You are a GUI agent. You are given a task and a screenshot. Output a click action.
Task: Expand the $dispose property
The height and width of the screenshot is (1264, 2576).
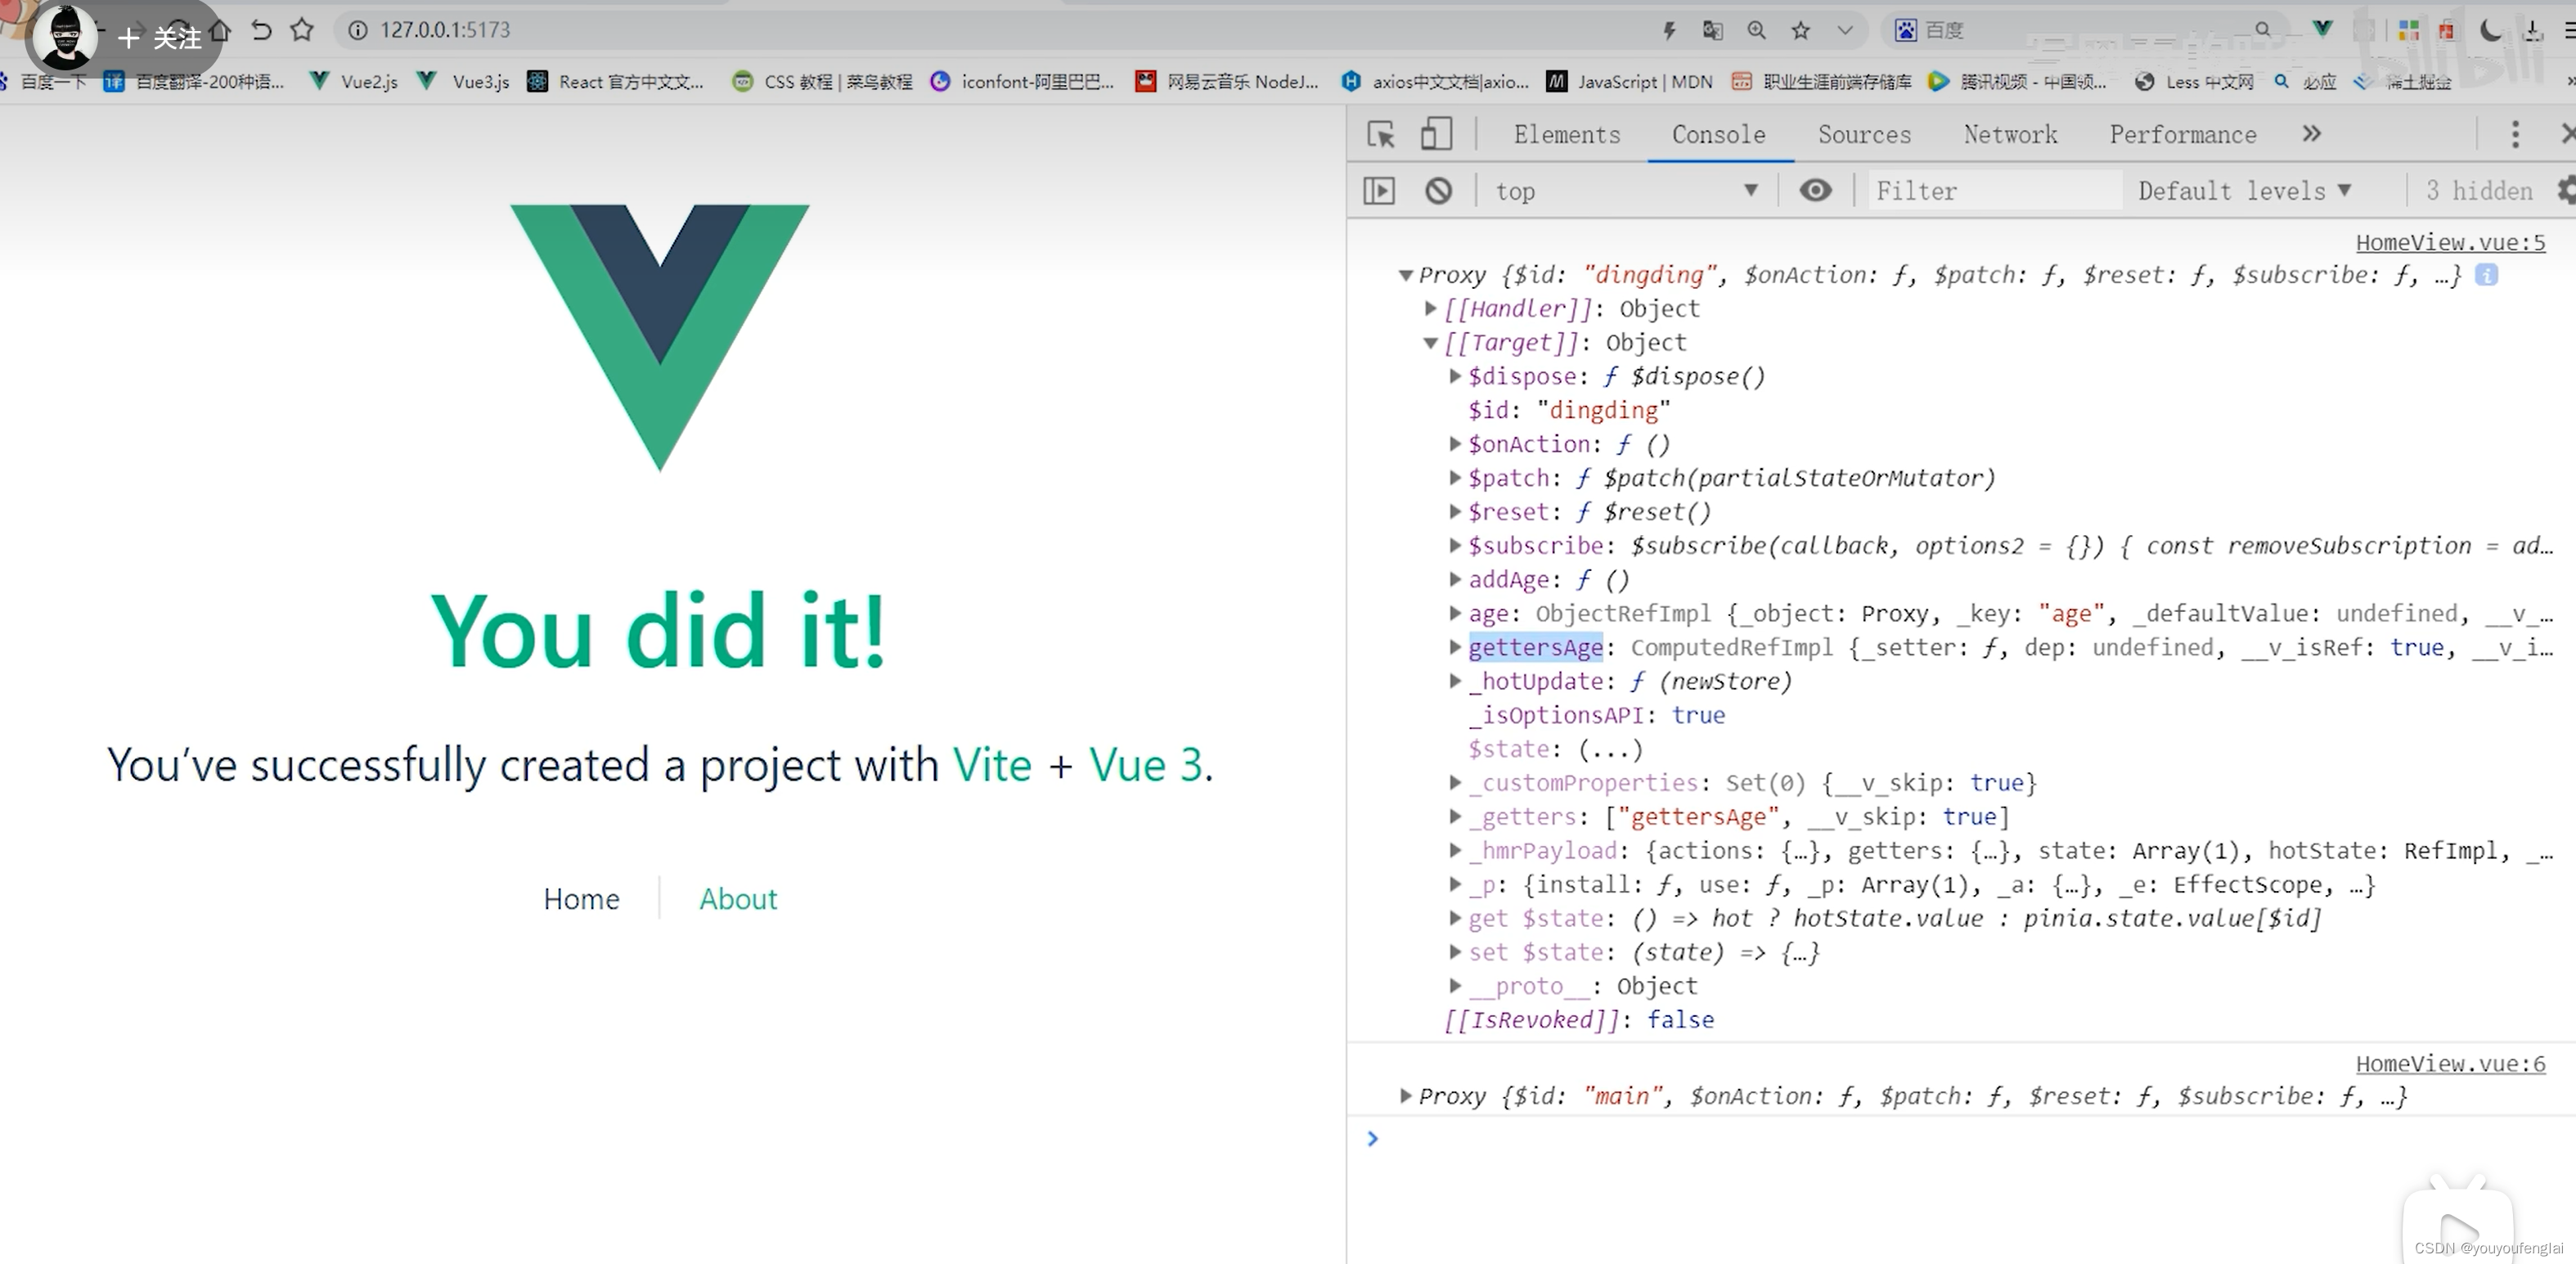[1456, 376]
